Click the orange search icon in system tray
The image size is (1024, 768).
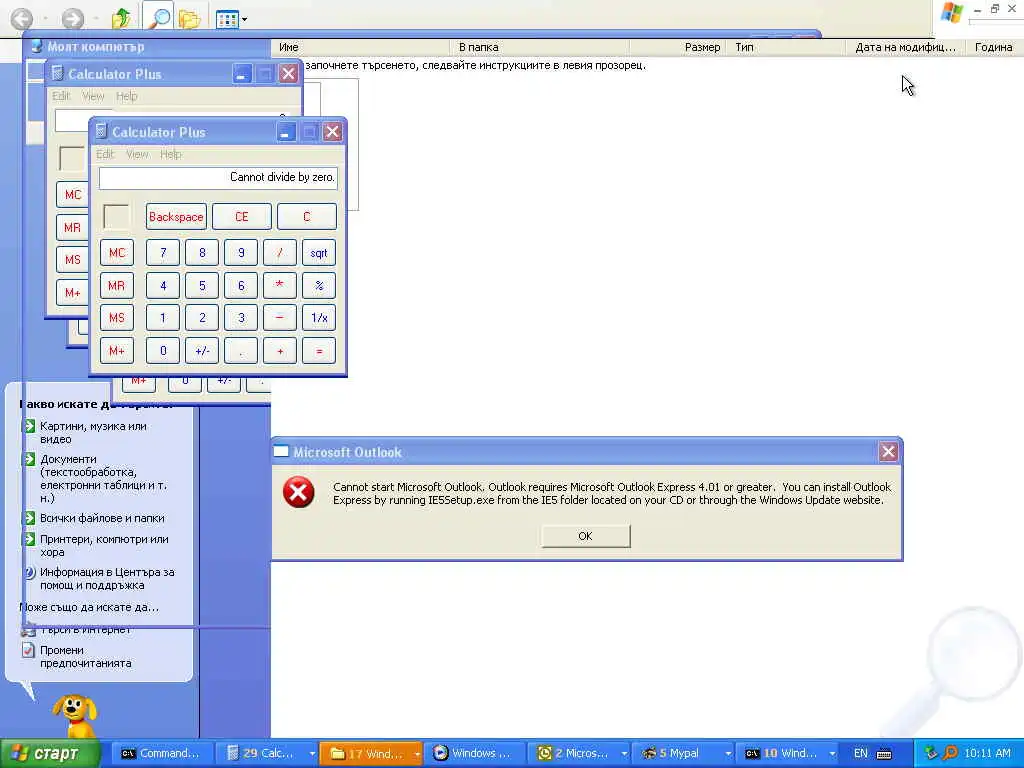pyautogui.click(x=950, y=753)
